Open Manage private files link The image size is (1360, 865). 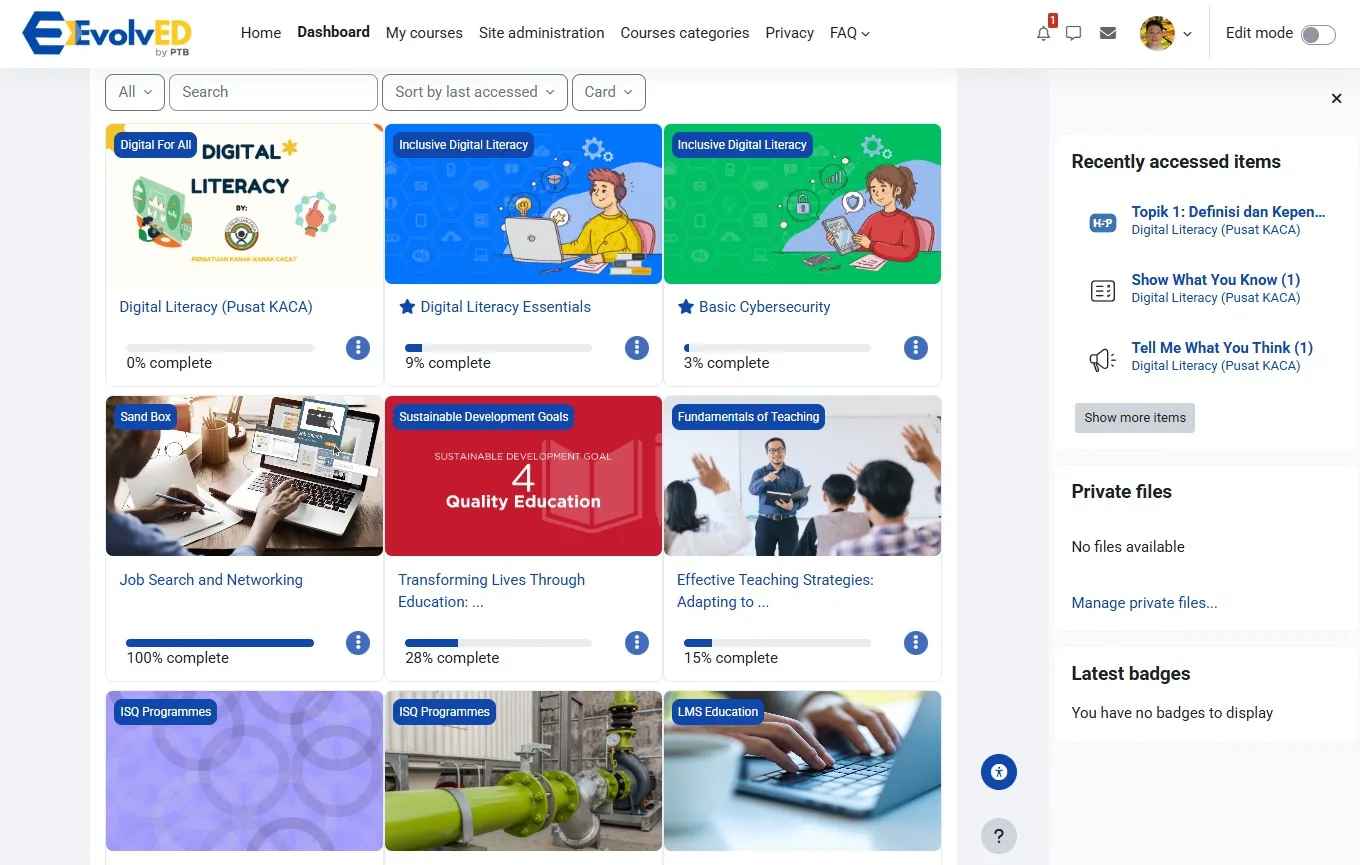(x=1144, y=603)
